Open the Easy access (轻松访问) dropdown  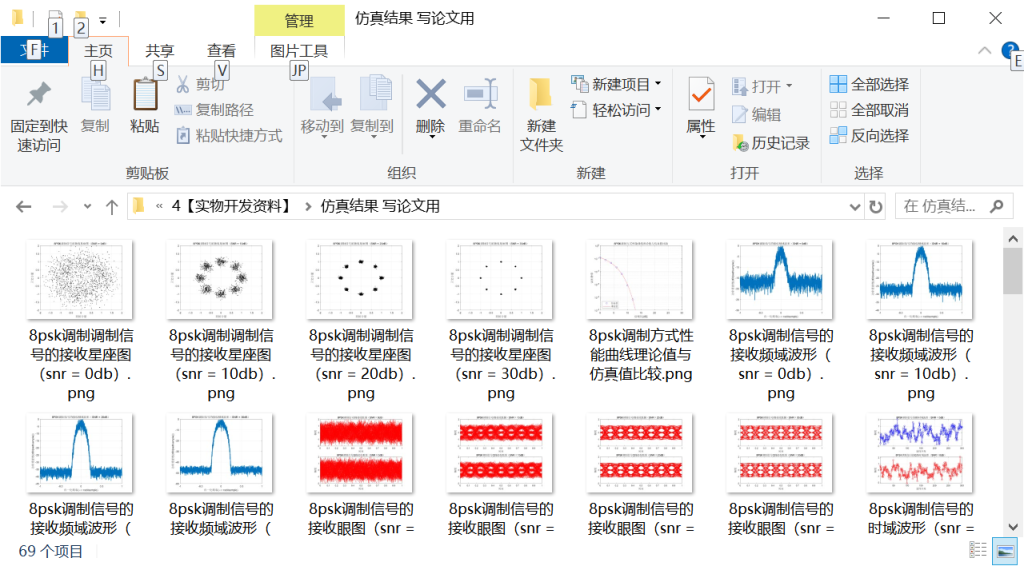(x=616, y=110)
